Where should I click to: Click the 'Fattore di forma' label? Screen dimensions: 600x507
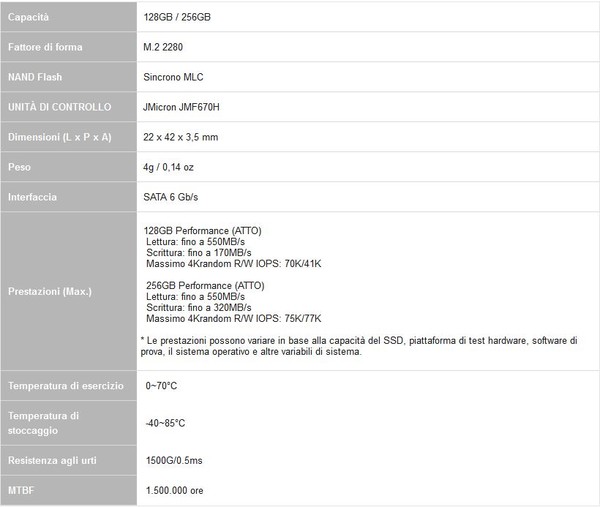click(x=45, y=47)
